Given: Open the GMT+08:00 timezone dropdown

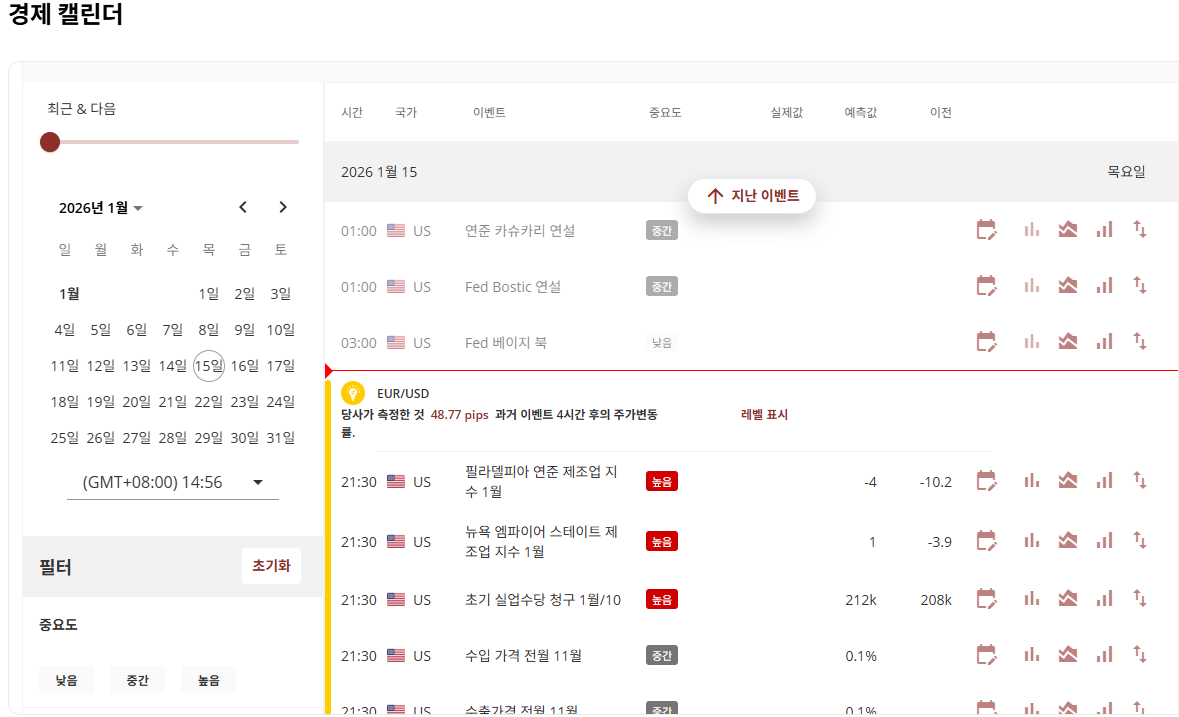Looking at the screenshot, I should [x=171, y=481].
